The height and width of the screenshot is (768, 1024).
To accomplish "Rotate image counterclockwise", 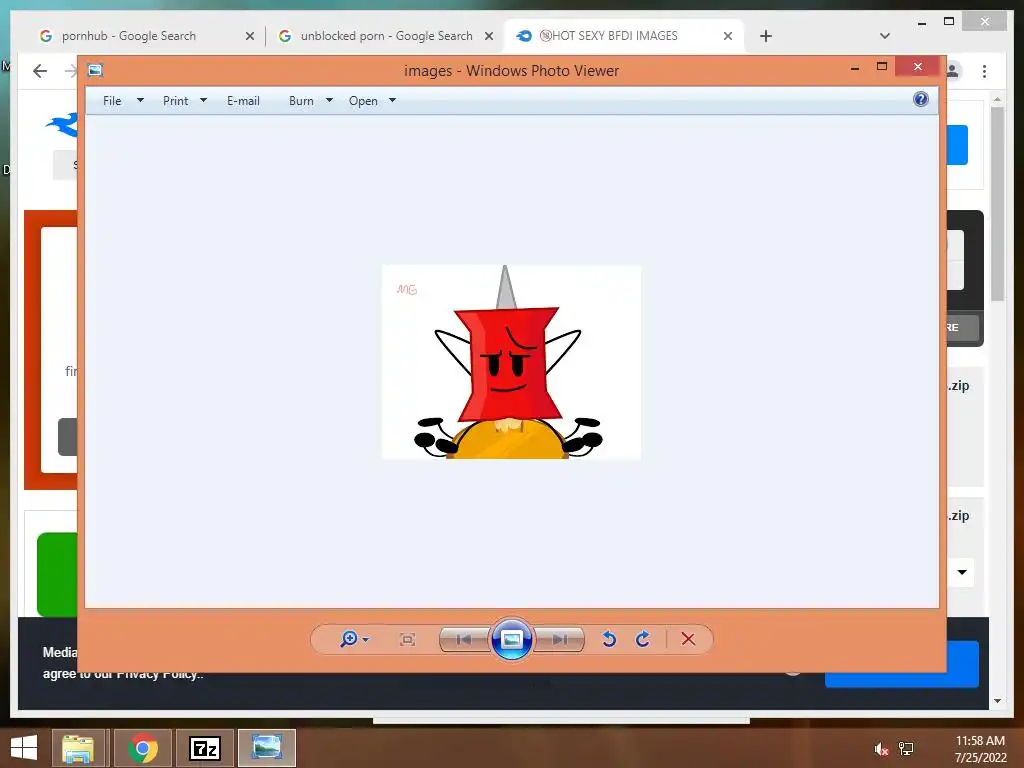I will (x=609, y=639).
